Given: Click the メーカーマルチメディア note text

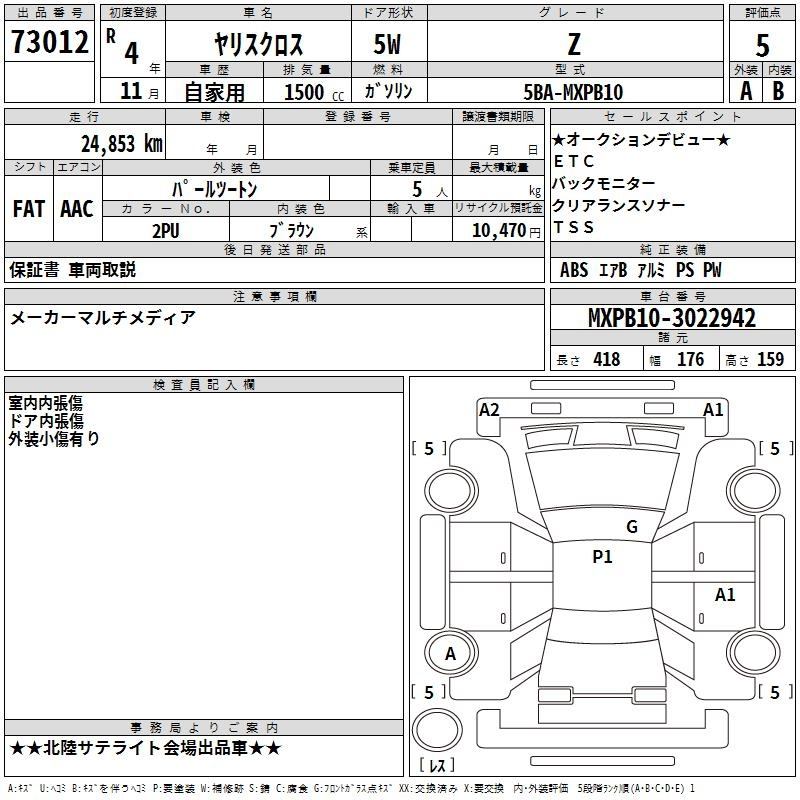Looking at the screenshot, I should coord(103,318).
